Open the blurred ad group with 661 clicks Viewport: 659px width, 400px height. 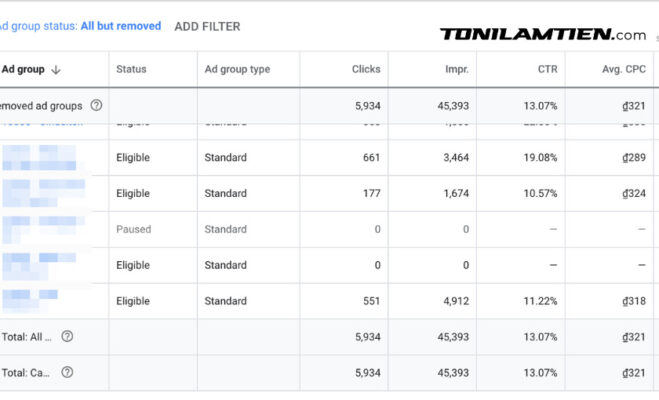[43, 158]
